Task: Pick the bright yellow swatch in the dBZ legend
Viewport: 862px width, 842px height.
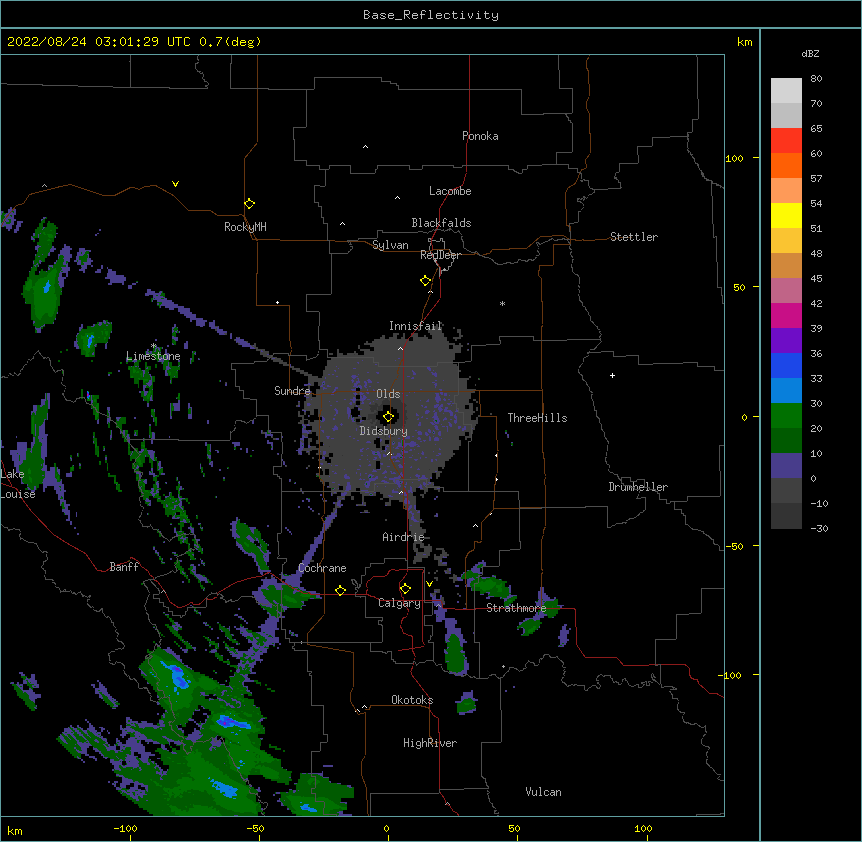Action: [786, 215]
